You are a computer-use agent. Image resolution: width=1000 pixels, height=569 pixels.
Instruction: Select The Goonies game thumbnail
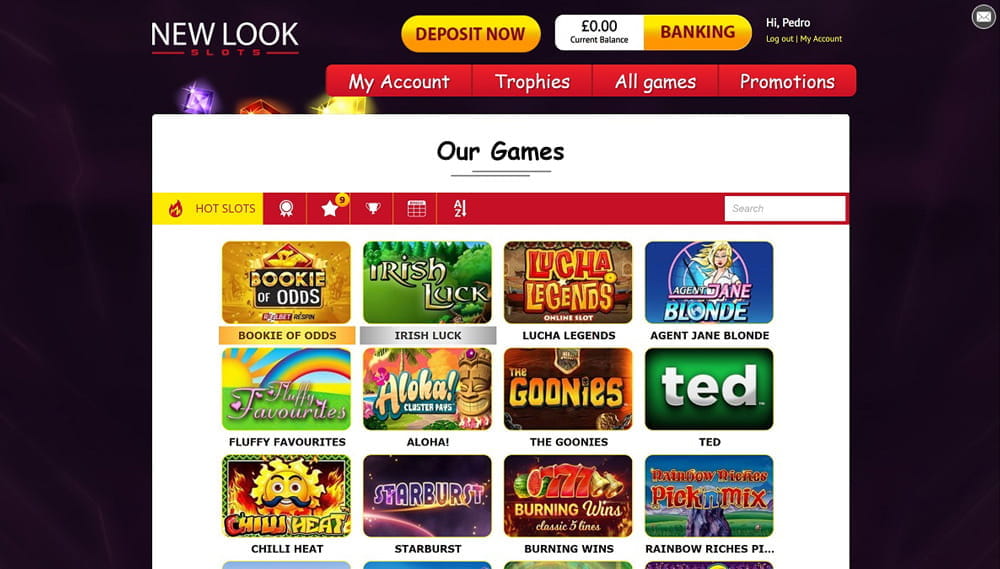point(568,389)
